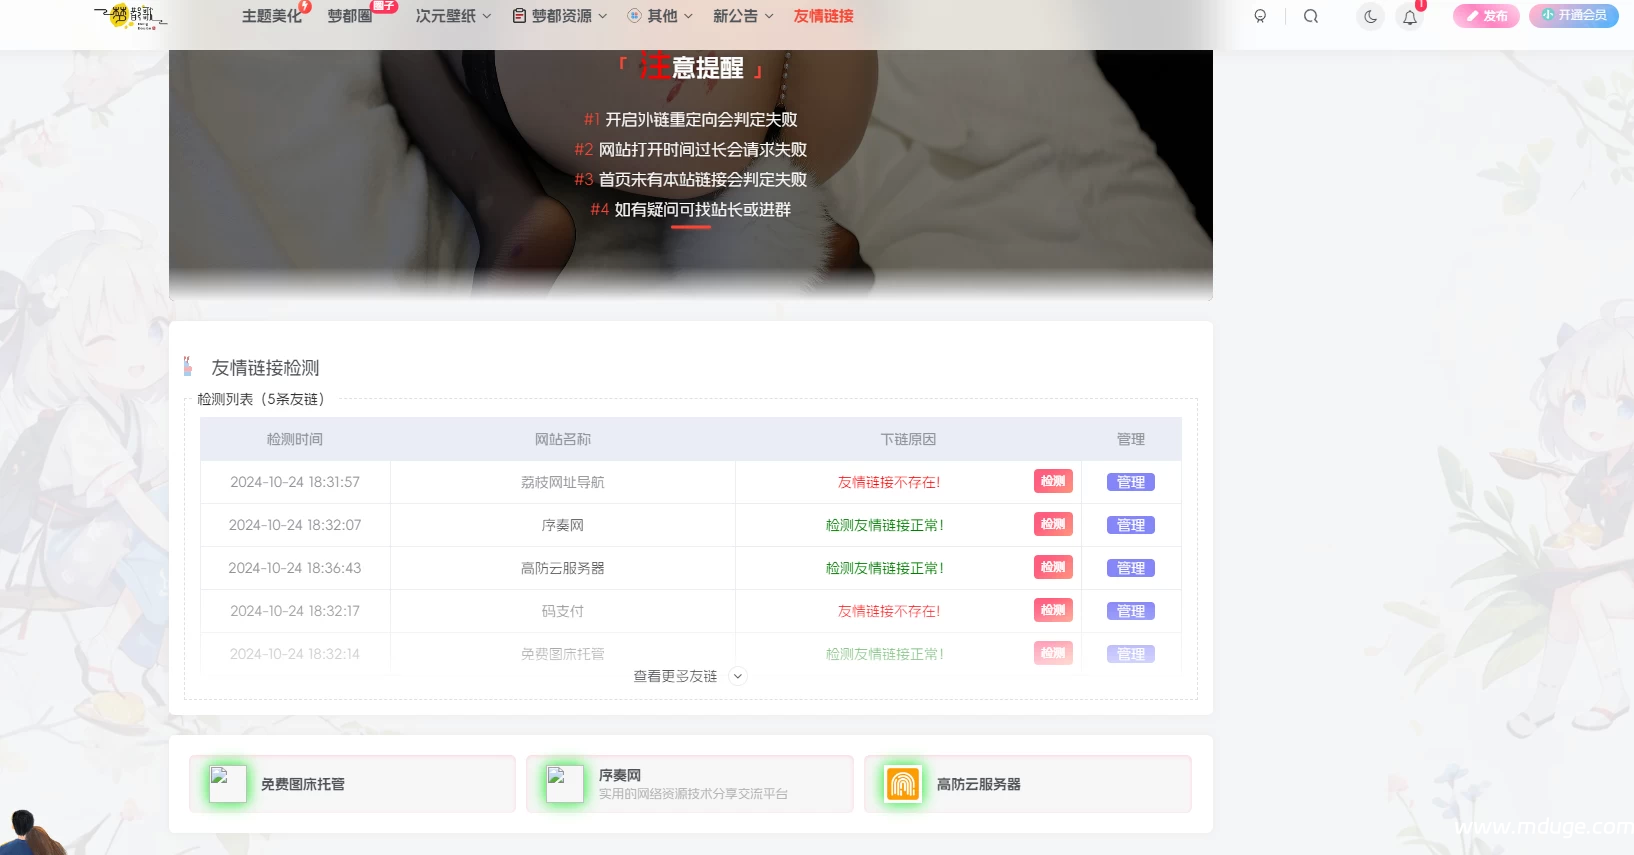The image size is (1634, 855).
Task: Expand the 梦都资源 dropdown menu
Action: click(560, 16)
